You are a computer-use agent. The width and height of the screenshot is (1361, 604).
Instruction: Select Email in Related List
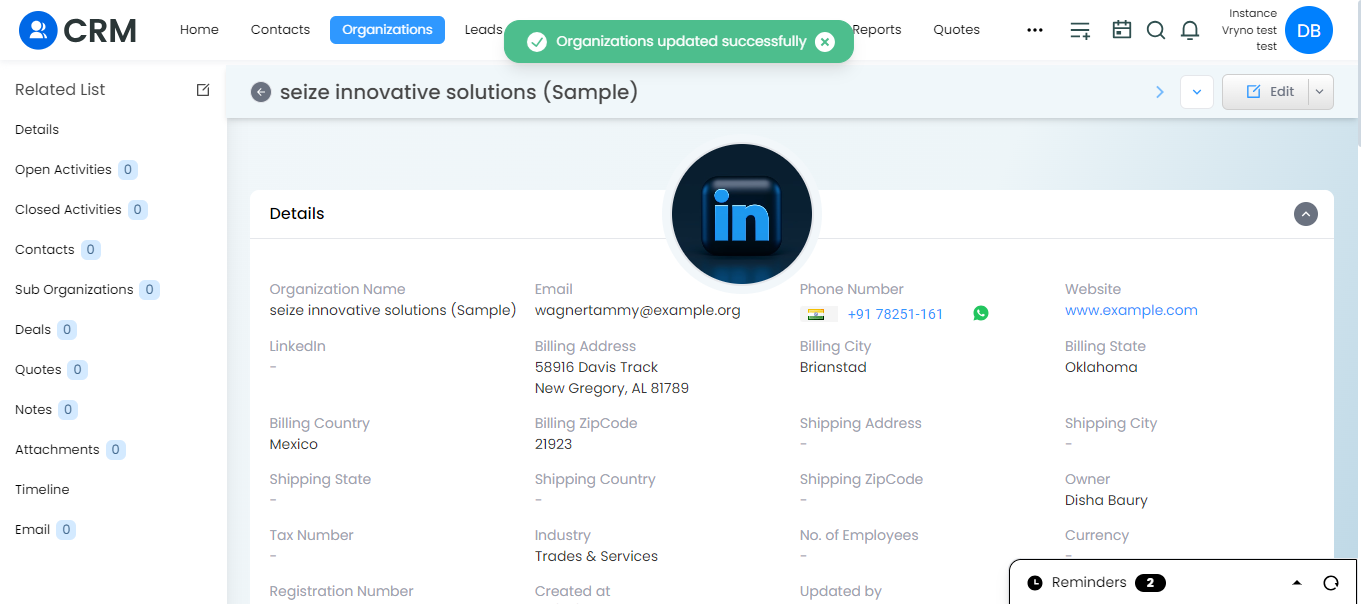(32, 530)
